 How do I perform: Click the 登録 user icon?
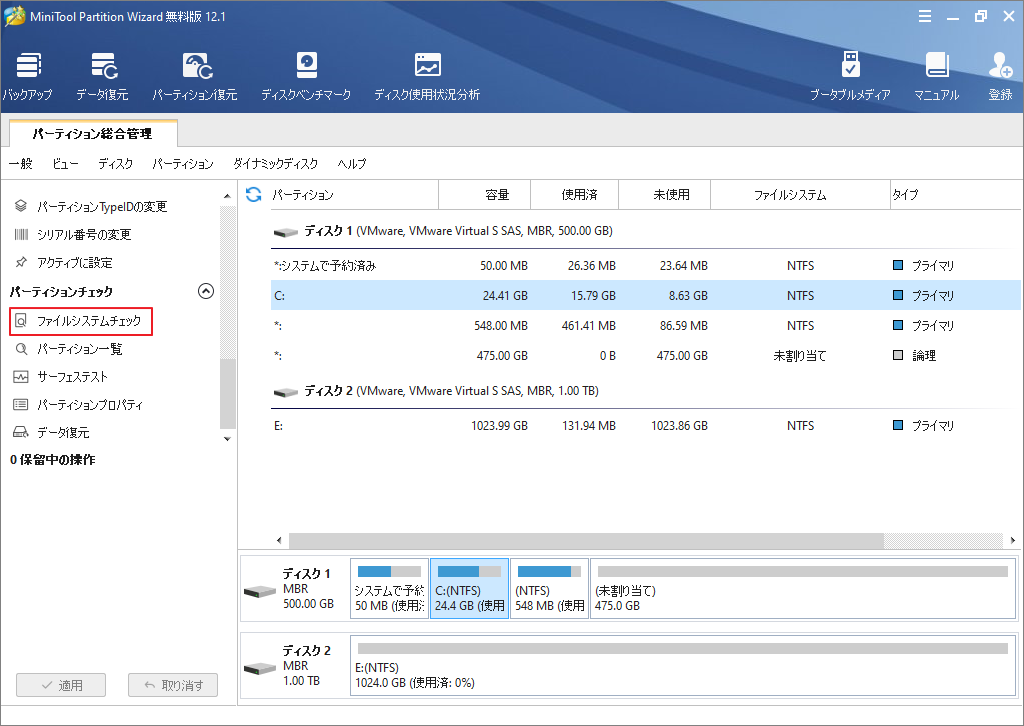1000,76
